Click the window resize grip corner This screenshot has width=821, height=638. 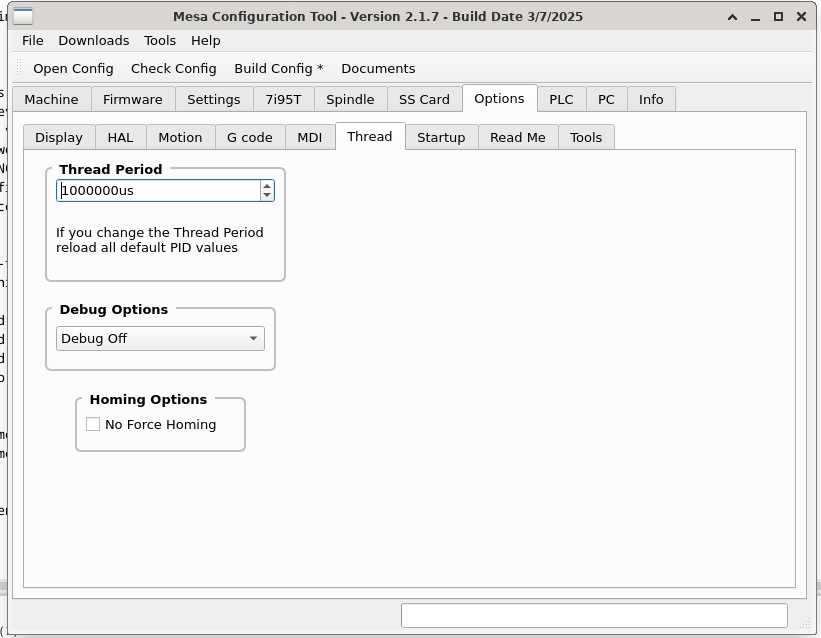click(x=805, y=622)
